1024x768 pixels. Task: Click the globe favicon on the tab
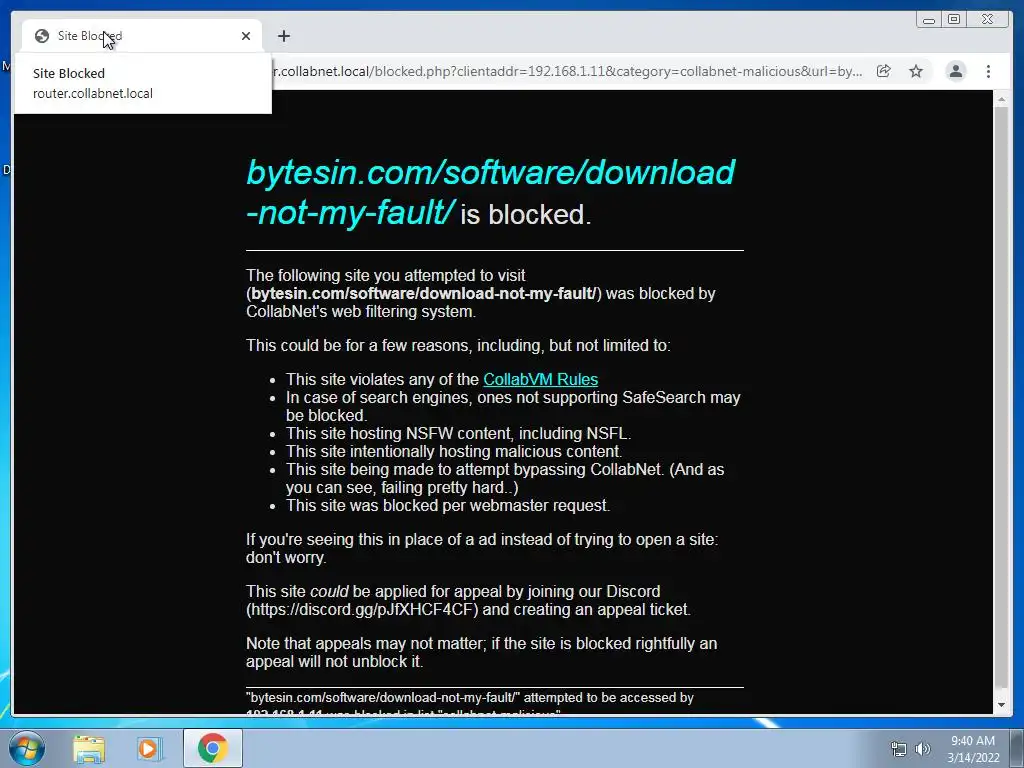(42, 36)
